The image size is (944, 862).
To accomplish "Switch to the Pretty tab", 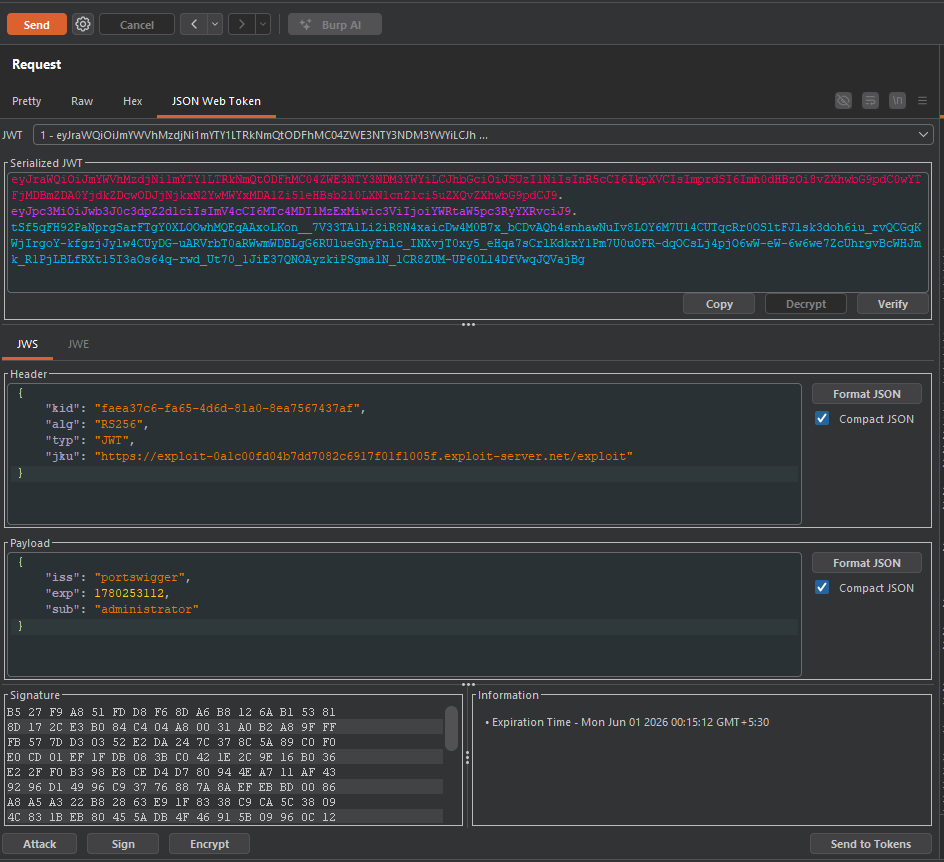I will click(26, 101).
